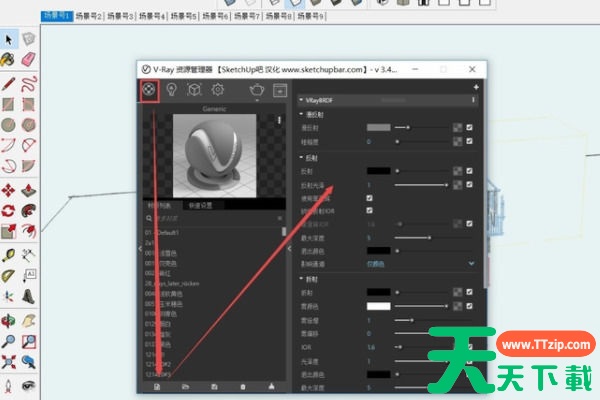Select the Zoom Window tool
Viewport: 600px width, 400px height.
pyautogui.click(x=29, y=341)
